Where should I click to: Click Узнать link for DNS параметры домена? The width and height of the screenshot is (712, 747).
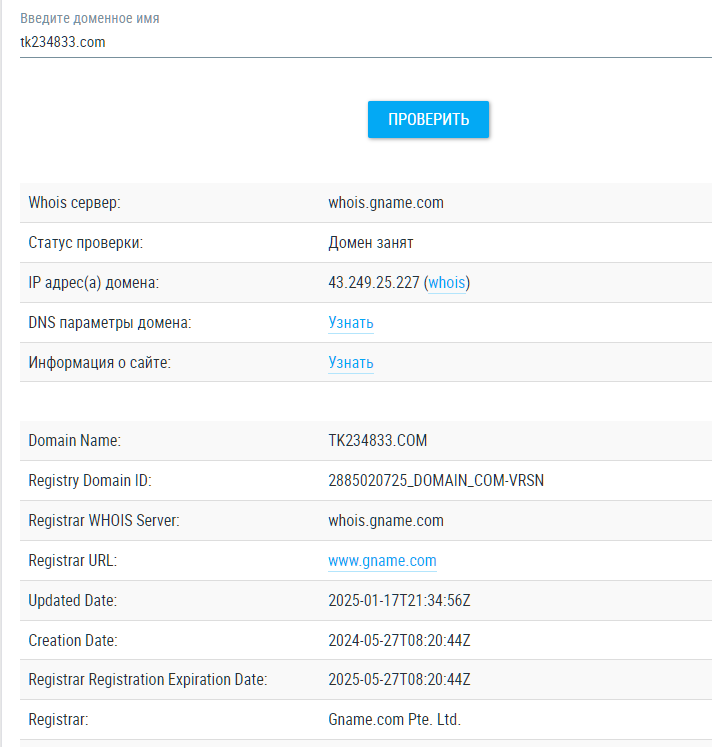pos(351,323)
